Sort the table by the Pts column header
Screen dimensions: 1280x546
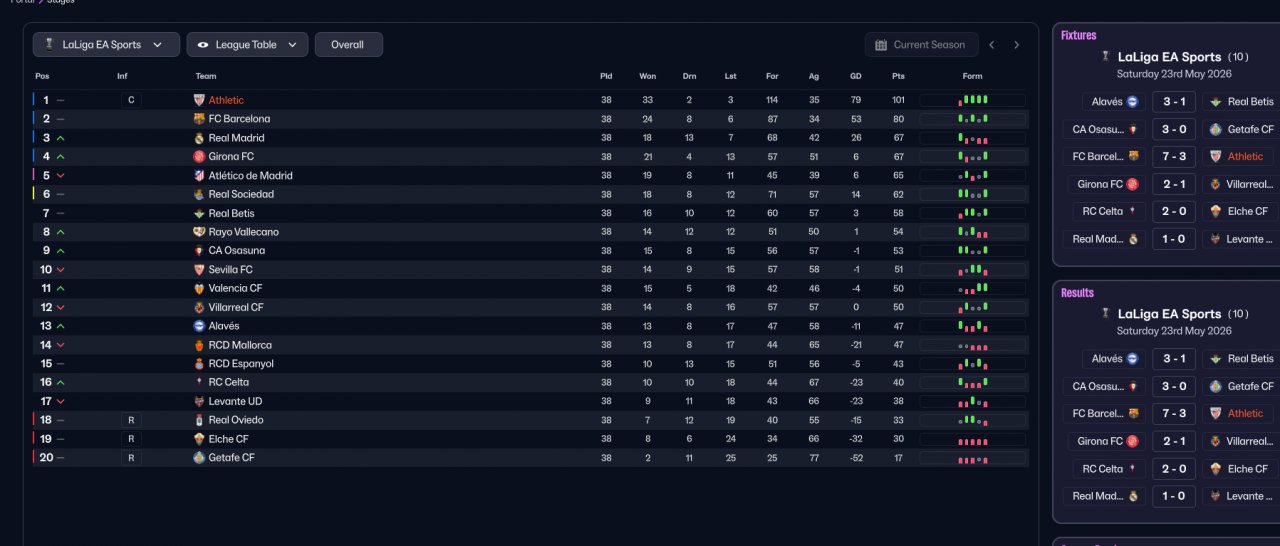click(x=898, y=76)
